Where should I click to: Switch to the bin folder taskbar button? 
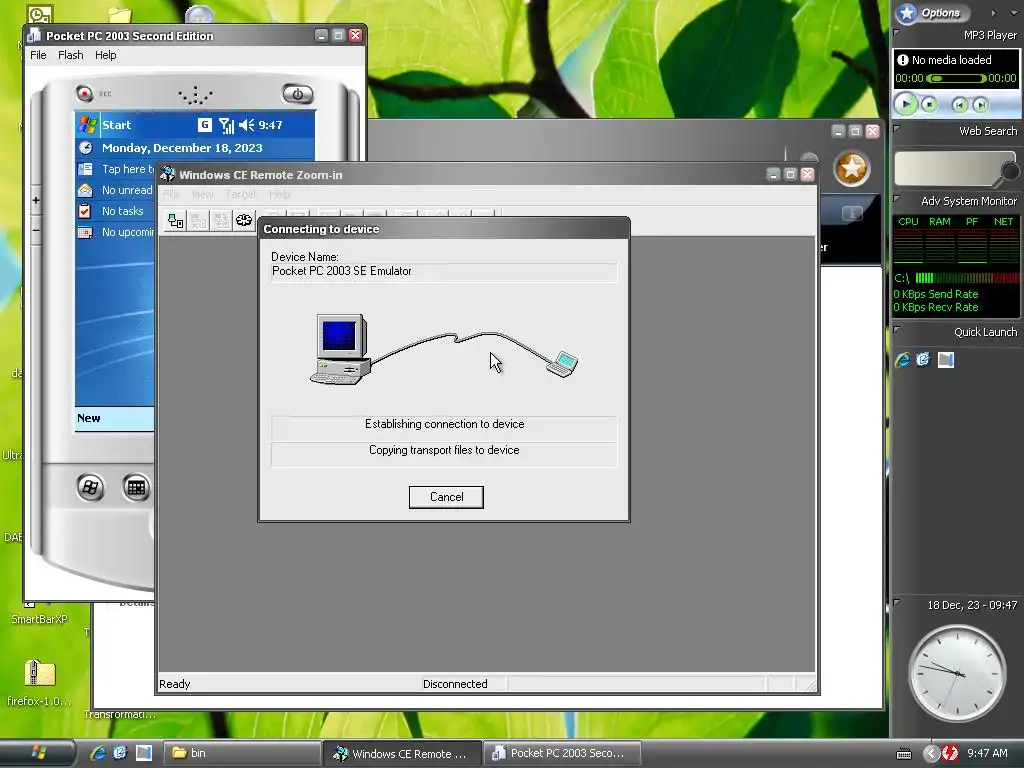240,753
